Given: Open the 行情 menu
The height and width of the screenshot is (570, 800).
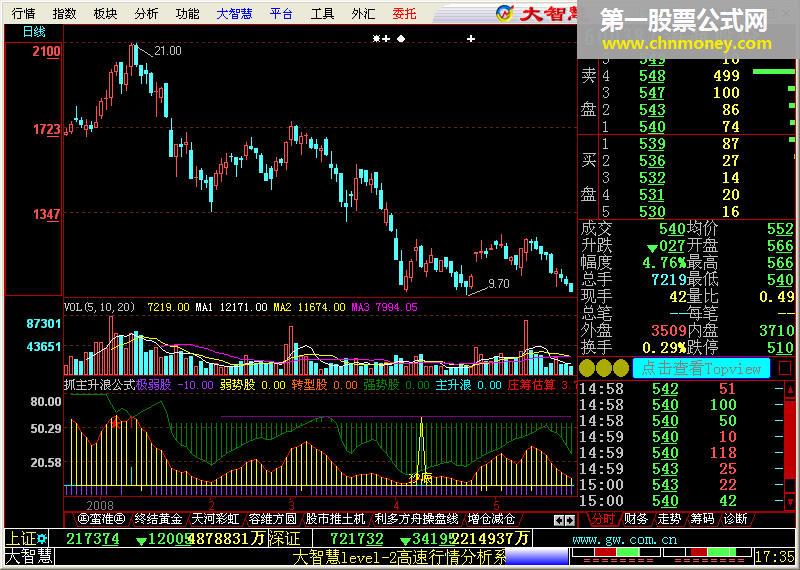Looking at the screenshot, I should (23, 14).
